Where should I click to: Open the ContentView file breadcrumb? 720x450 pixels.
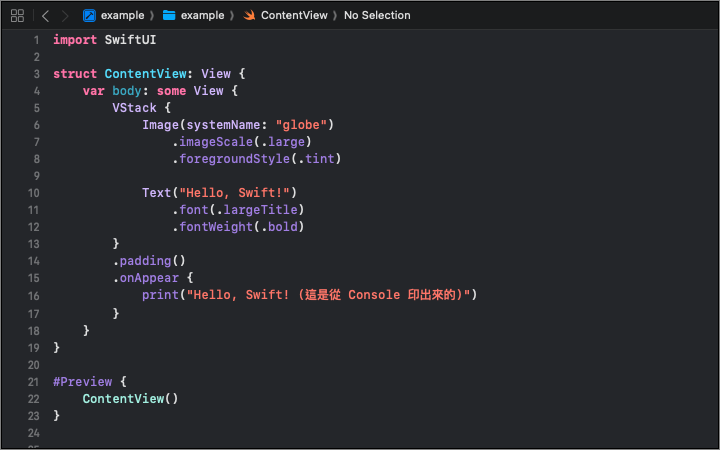pos(296,15)
